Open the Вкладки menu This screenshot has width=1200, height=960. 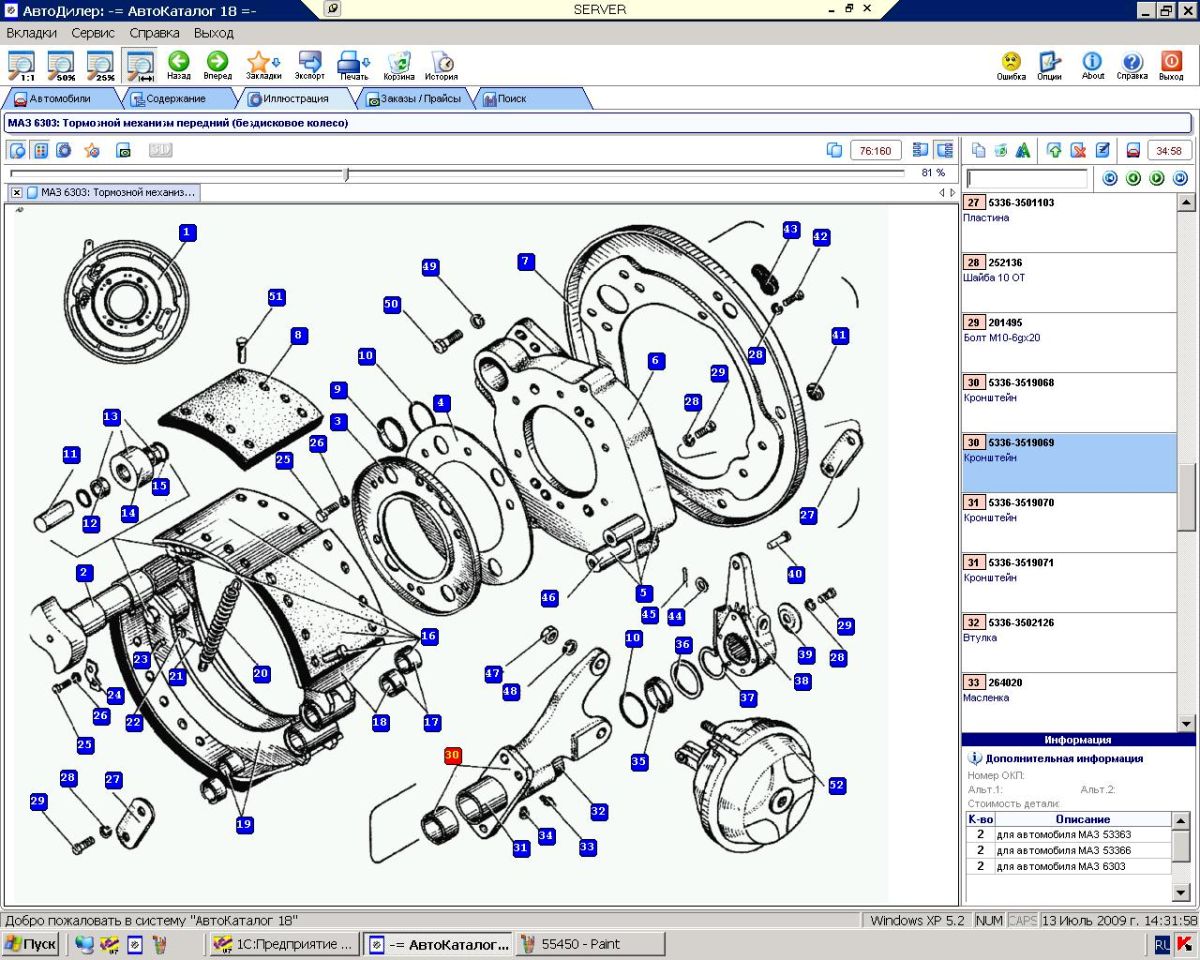tap(31, 33)
